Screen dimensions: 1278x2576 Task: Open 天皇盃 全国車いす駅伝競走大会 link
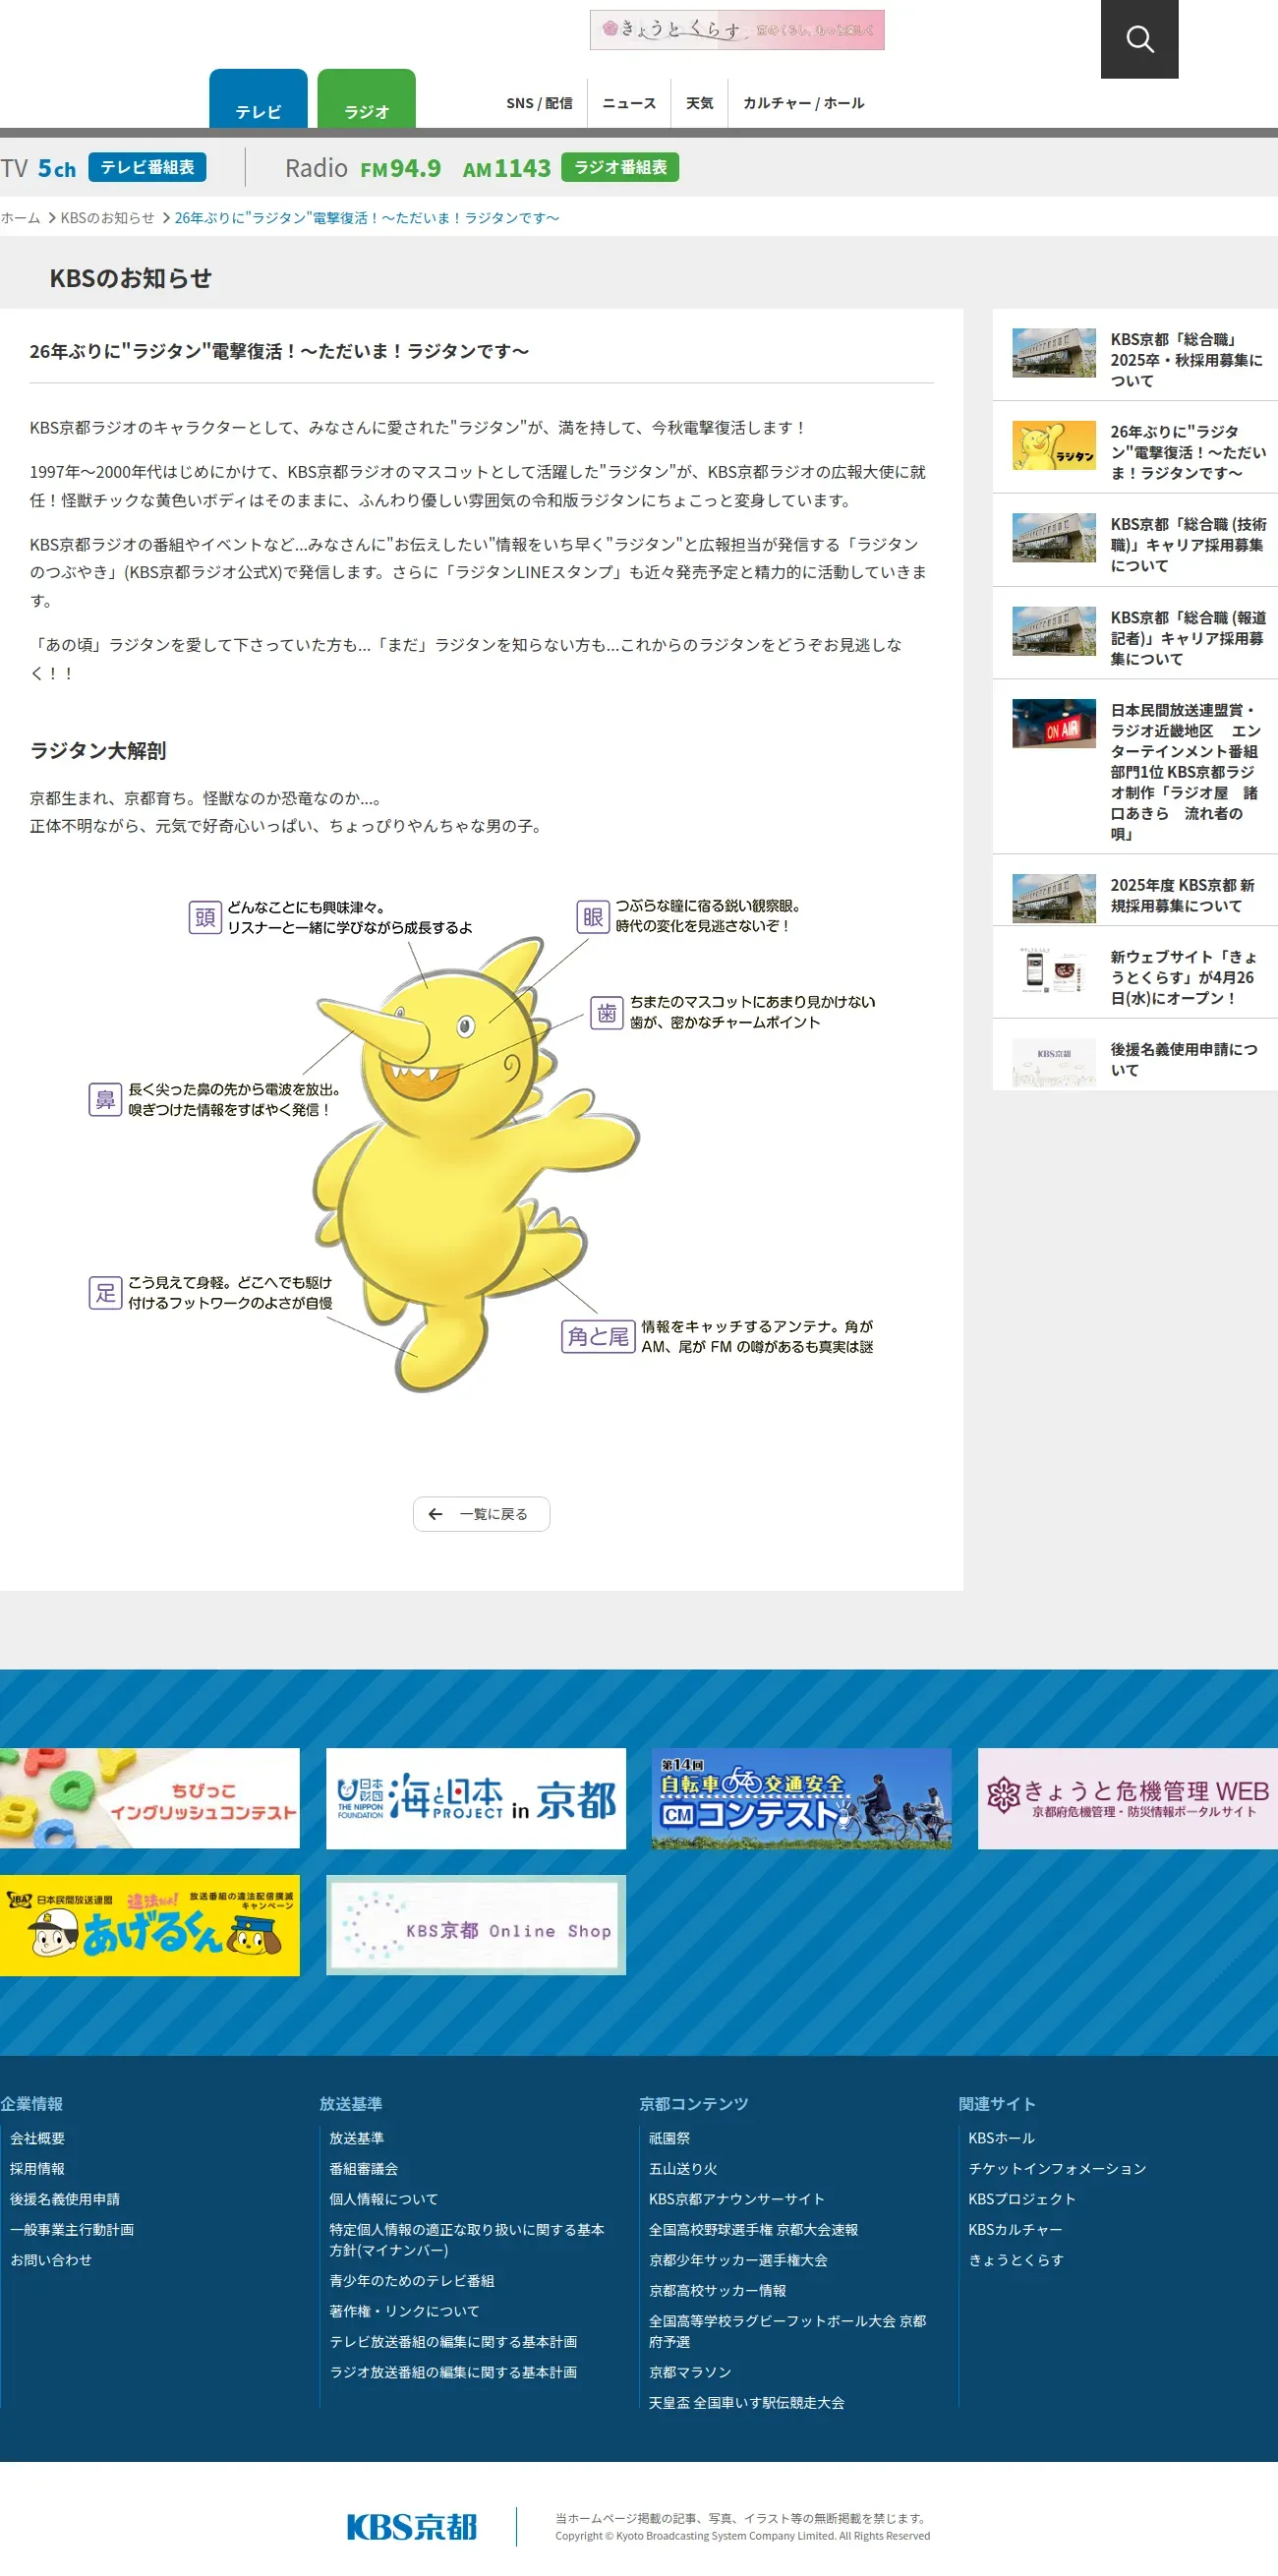coord(747,2402)
